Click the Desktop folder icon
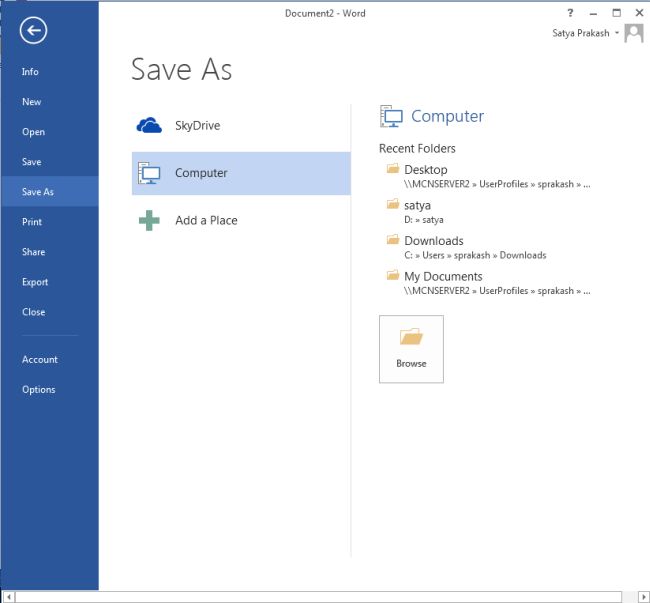The image size is (650, 603). 393,168
